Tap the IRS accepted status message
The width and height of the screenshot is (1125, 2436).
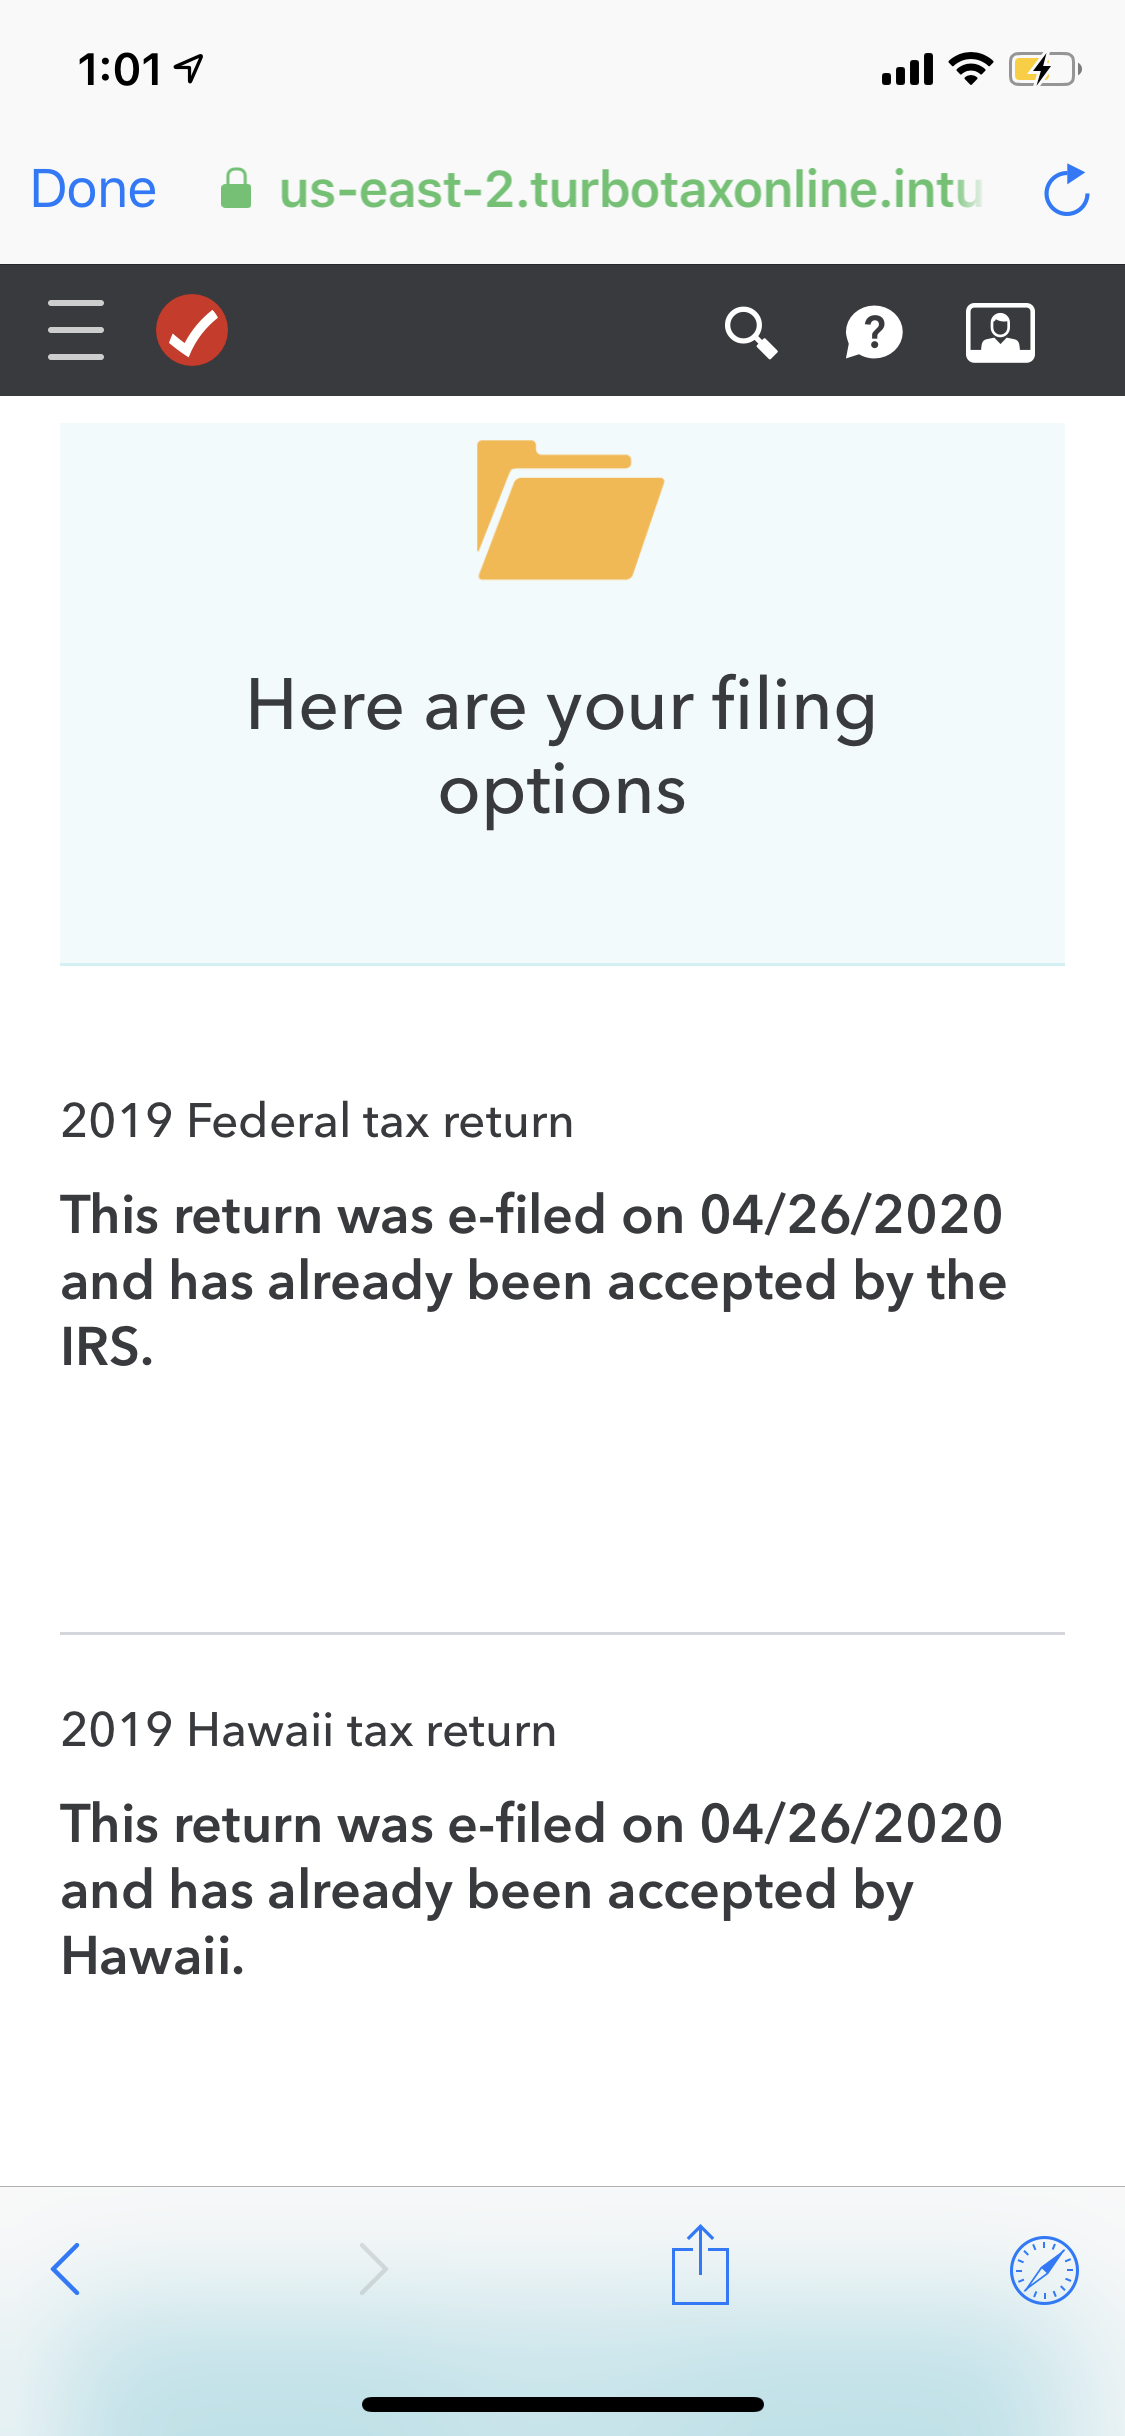[532, 1281]
